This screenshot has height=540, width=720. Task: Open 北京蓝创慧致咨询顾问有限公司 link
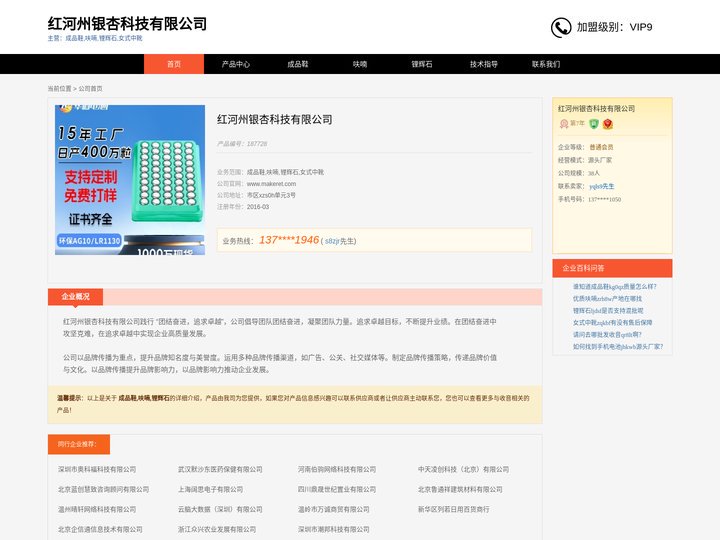(103, 489)
